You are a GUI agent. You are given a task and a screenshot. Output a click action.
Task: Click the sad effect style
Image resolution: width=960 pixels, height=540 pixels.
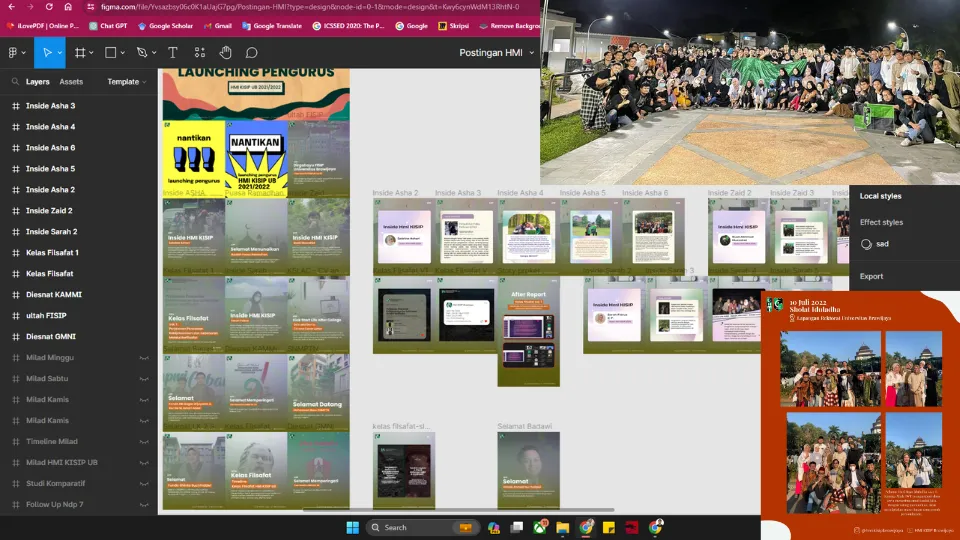coord(882,244)
